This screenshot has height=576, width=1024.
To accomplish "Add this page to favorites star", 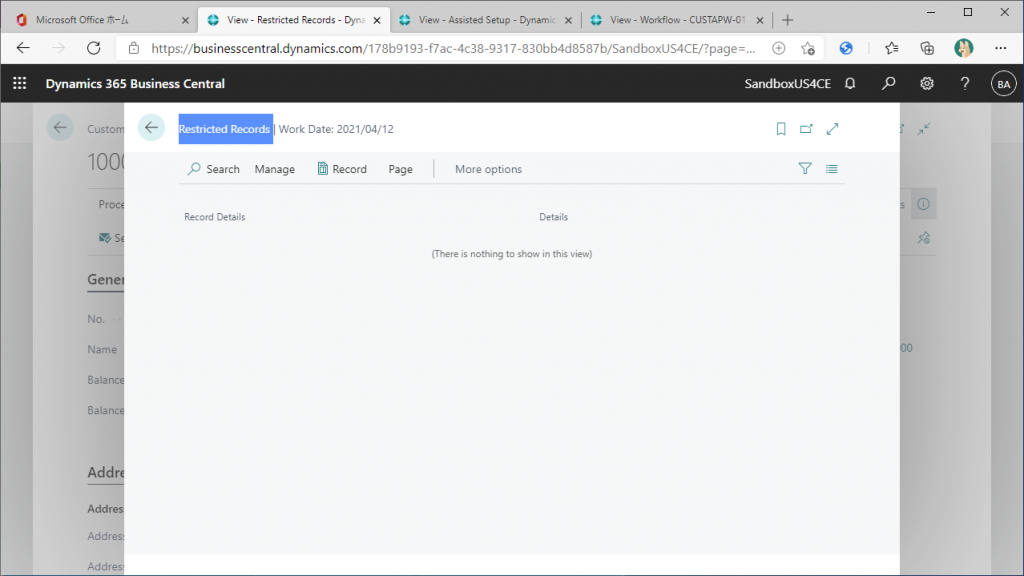I will click(x=808, y=48).
